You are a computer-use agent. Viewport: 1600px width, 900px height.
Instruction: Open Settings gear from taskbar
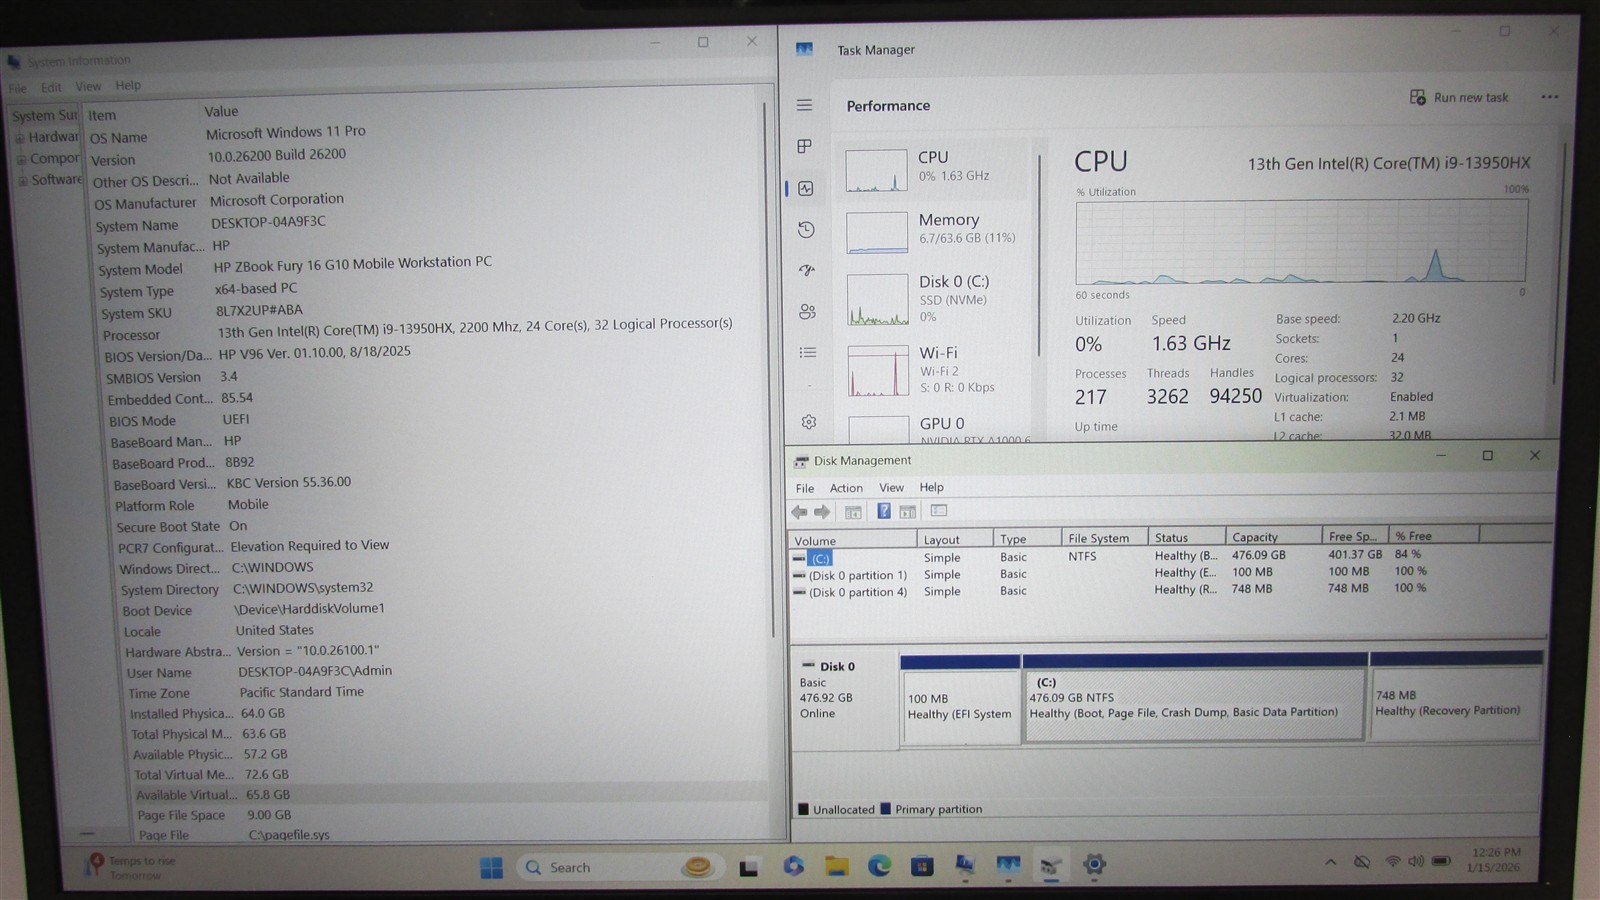pyautogui.click(x=1094, y=865)
